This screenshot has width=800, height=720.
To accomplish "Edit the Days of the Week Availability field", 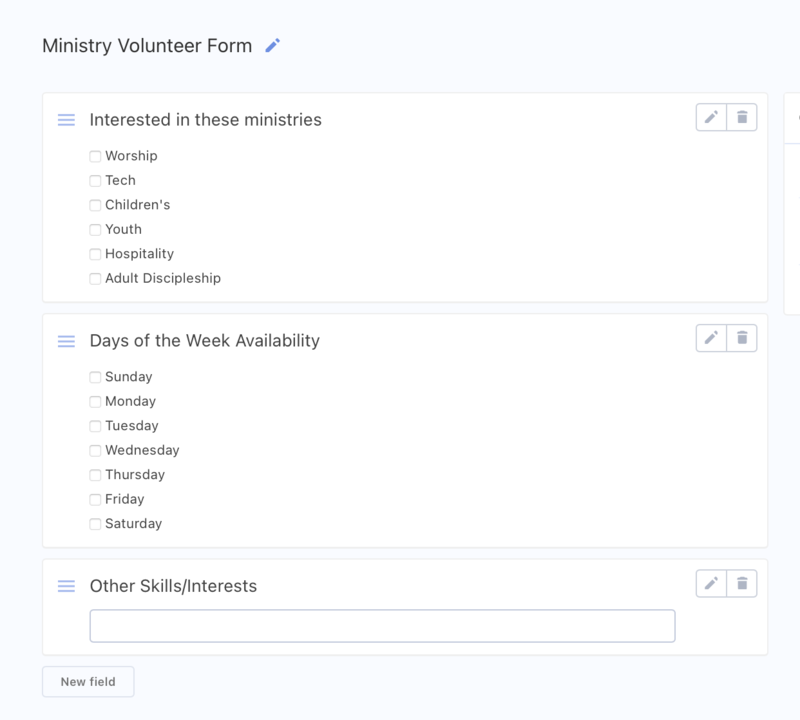I will (711, 338).
